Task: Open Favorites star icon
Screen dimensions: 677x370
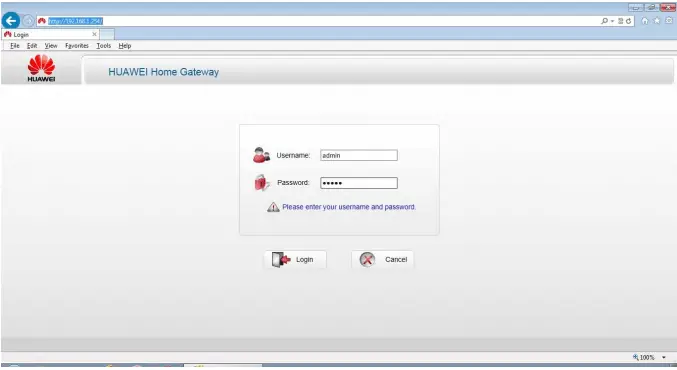Action: point(657,21)
